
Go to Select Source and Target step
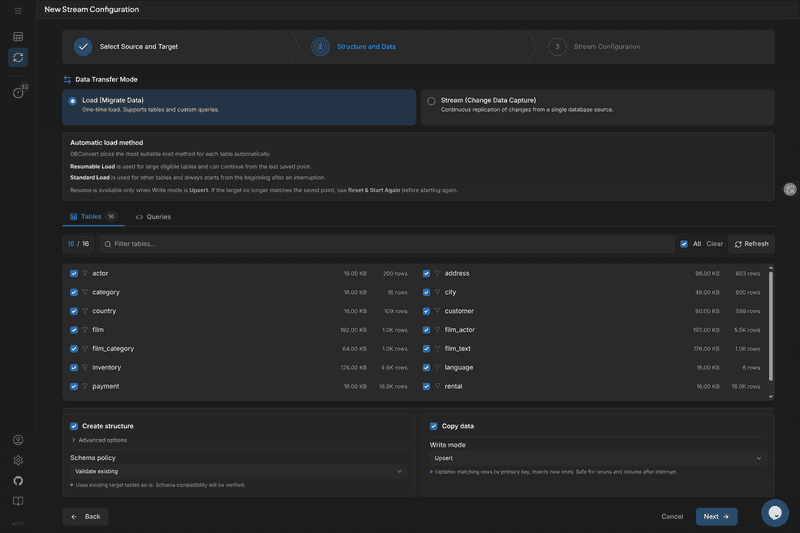click(126, 46)
